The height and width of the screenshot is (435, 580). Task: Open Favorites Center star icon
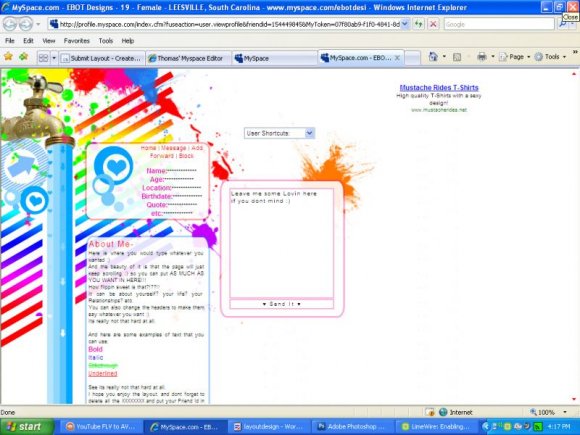coord(8,57)
